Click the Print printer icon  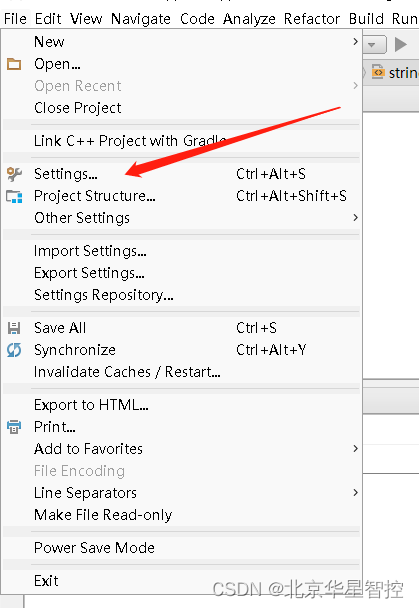click(x=14, y=427)
